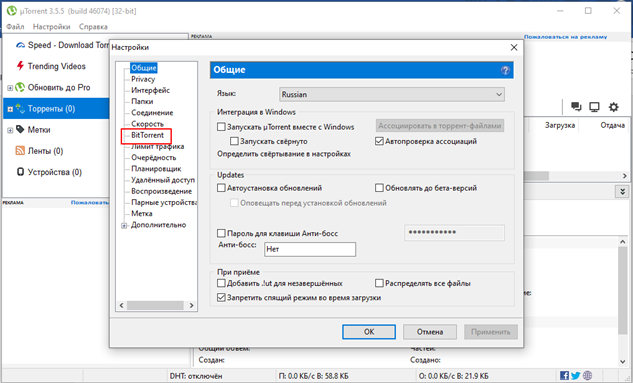Screen dimensions: 633x383
Task: Click the globe network icon in status bar
Action: click(587, 376)
